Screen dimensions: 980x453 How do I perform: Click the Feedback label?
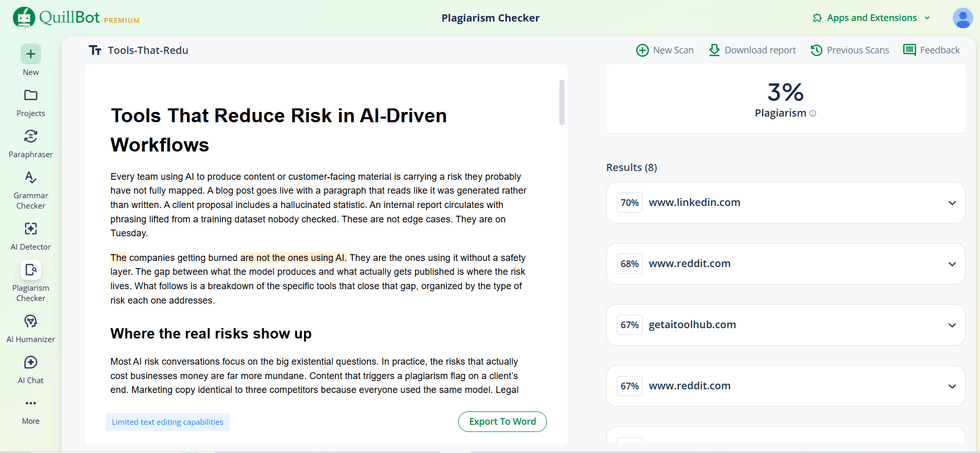pos(940,50)
